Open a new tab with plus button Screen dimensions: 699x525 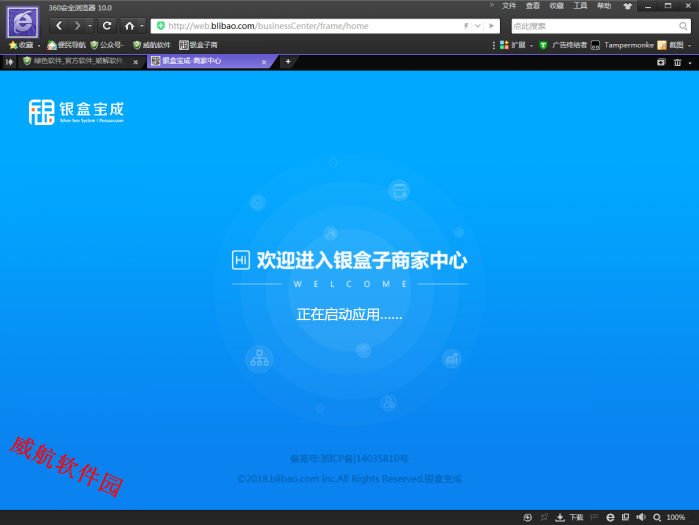[288, 62]
